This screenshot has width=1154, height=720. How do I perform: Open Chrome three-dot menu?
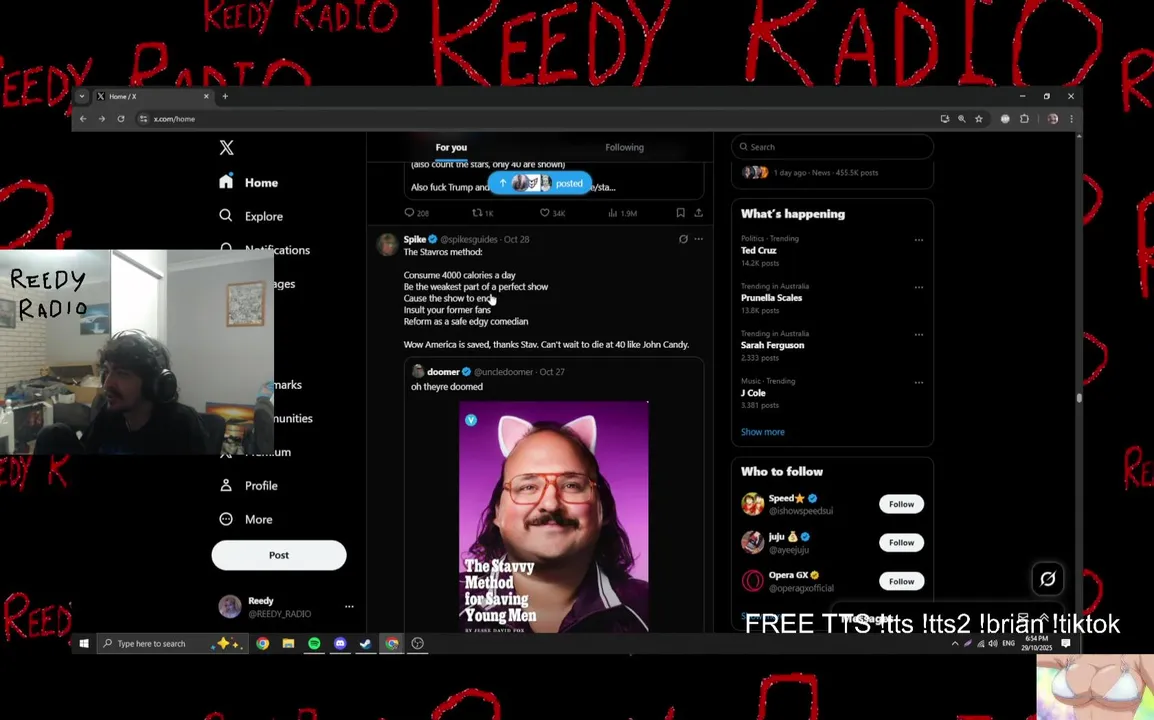click(x=1072, y=119)
